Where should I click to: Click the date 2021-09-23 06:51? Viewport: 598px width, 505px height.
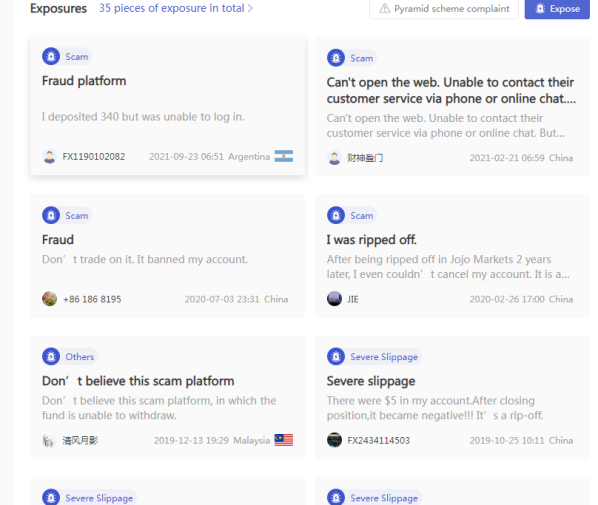pyautogui.click(x=186, y=156)
